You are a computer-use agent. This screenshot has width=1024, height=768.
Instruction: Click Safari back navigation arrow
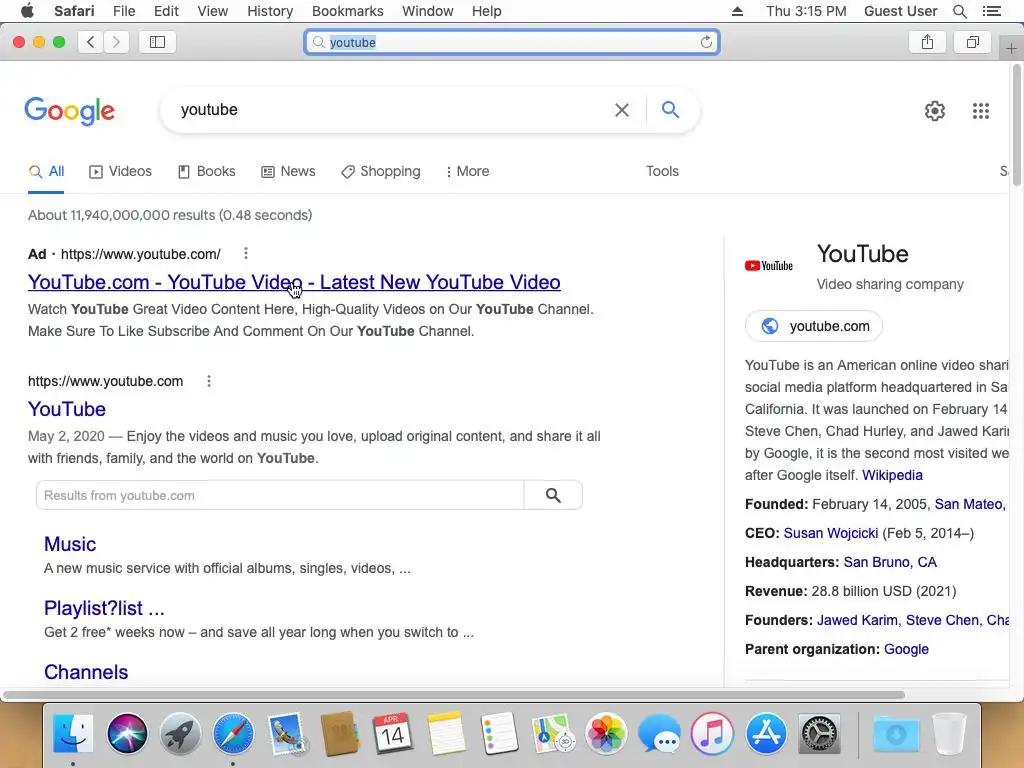point(91,42)
